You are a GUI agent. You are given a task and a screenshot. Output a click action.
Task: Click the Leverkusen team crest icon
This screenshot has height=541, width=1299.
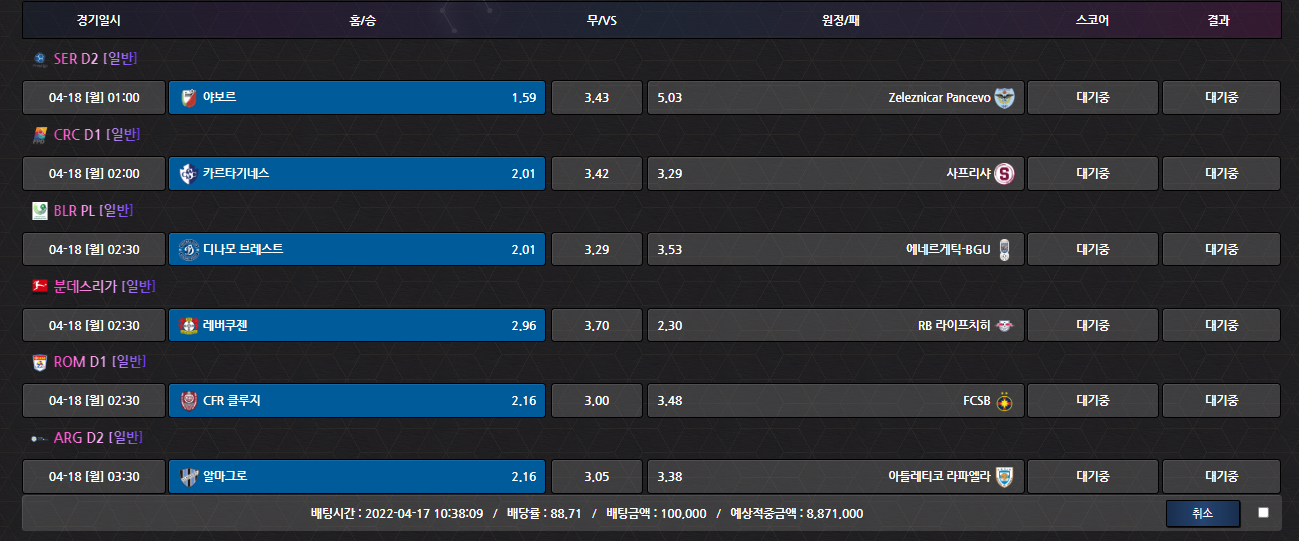coord(188,325)
